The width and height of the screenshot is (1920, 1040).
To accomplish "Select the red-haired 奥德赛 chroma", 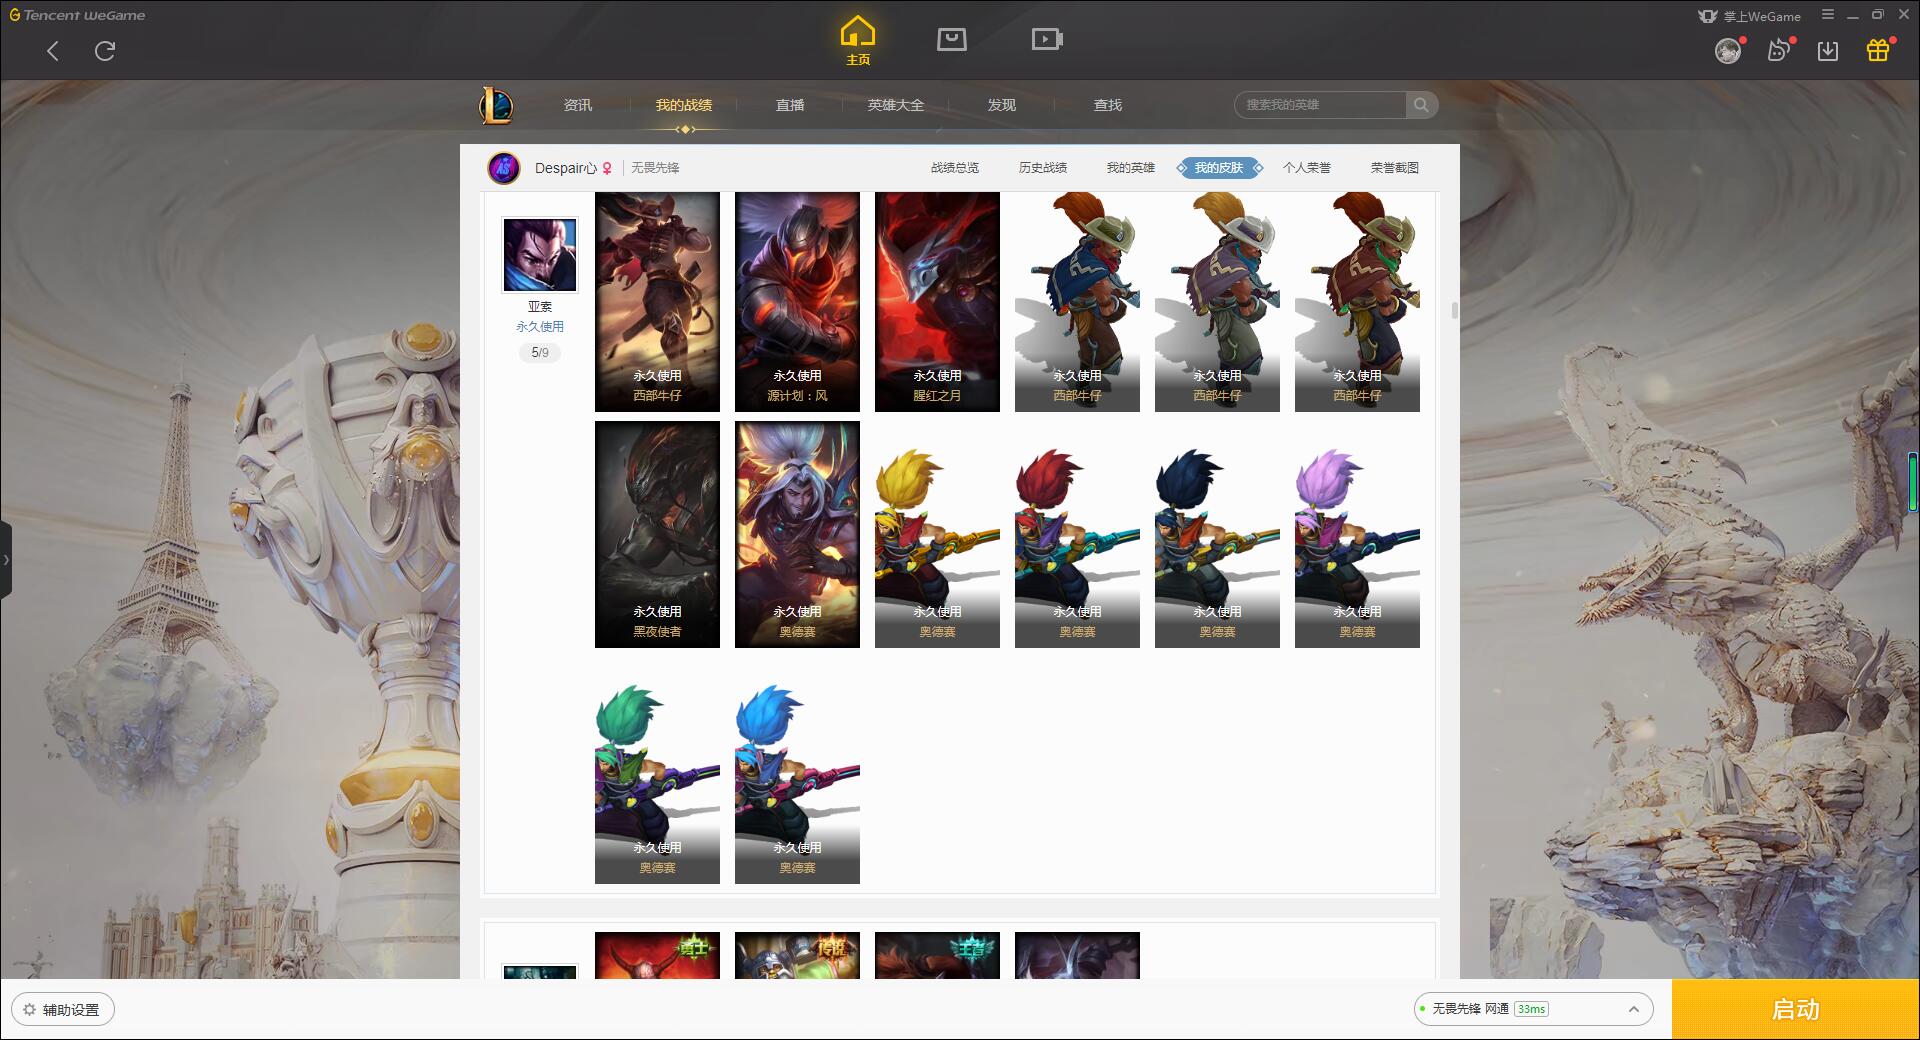I will (1077, 545).
